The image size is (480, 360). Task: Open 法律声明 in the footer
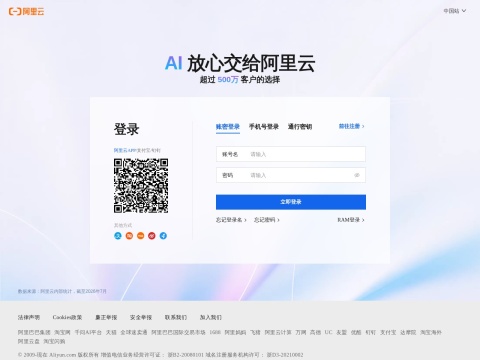point(29,317)
